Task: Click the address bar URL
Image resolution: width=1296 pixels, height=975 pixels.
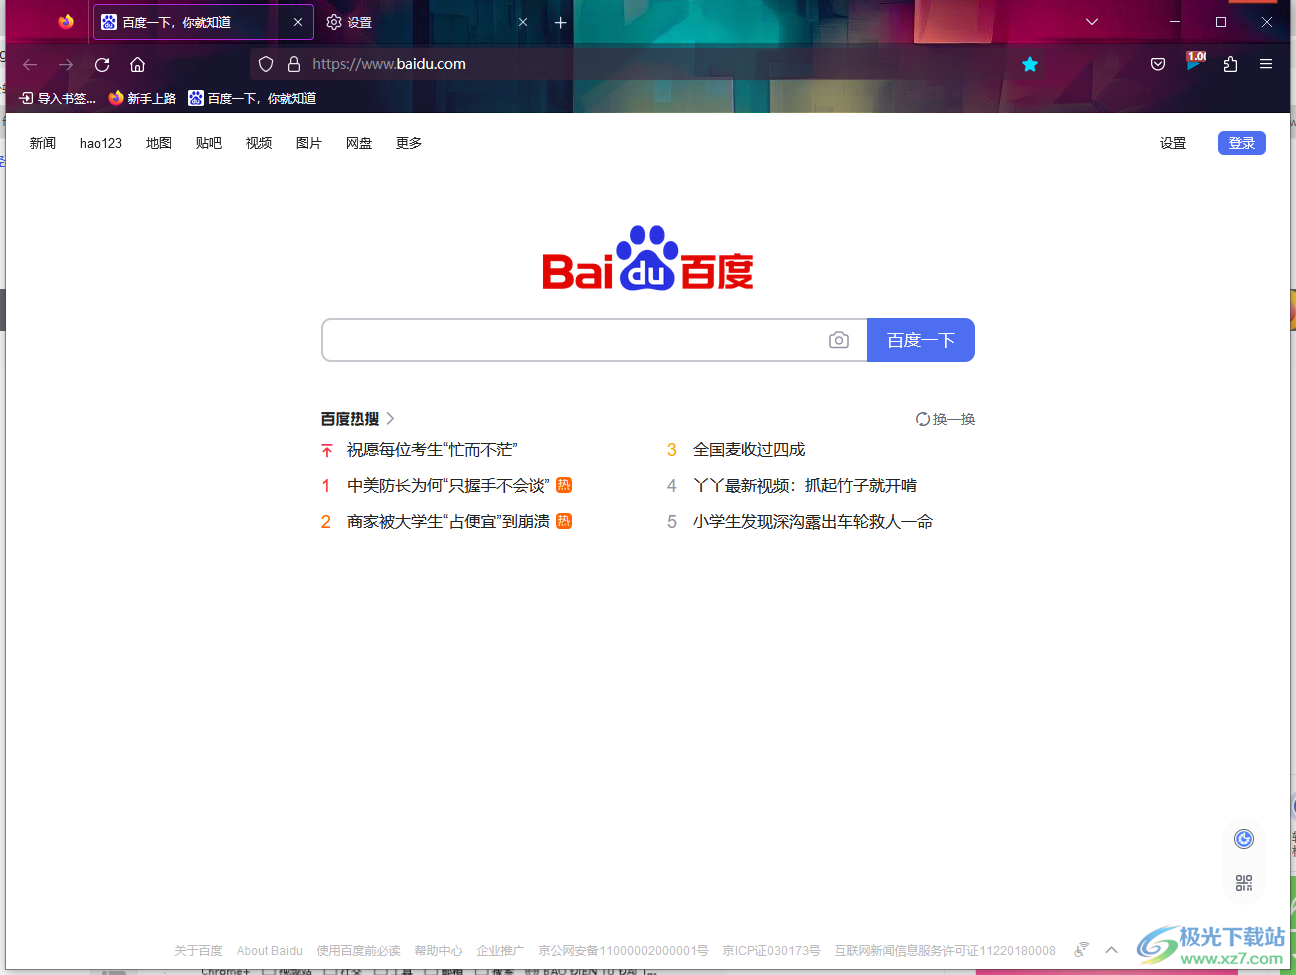Action: pyautogui.click(x=389, y=64)
